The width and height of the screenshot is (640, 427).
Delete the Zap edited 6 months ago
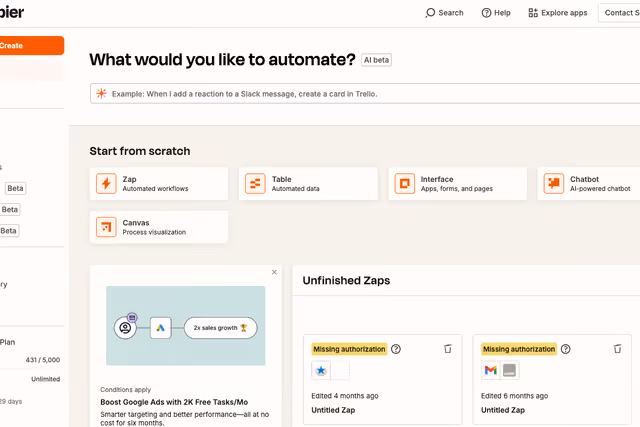(617, 349)
